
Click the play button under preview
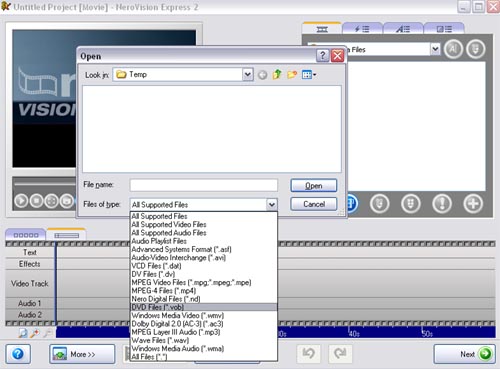(x=21, y=201)
